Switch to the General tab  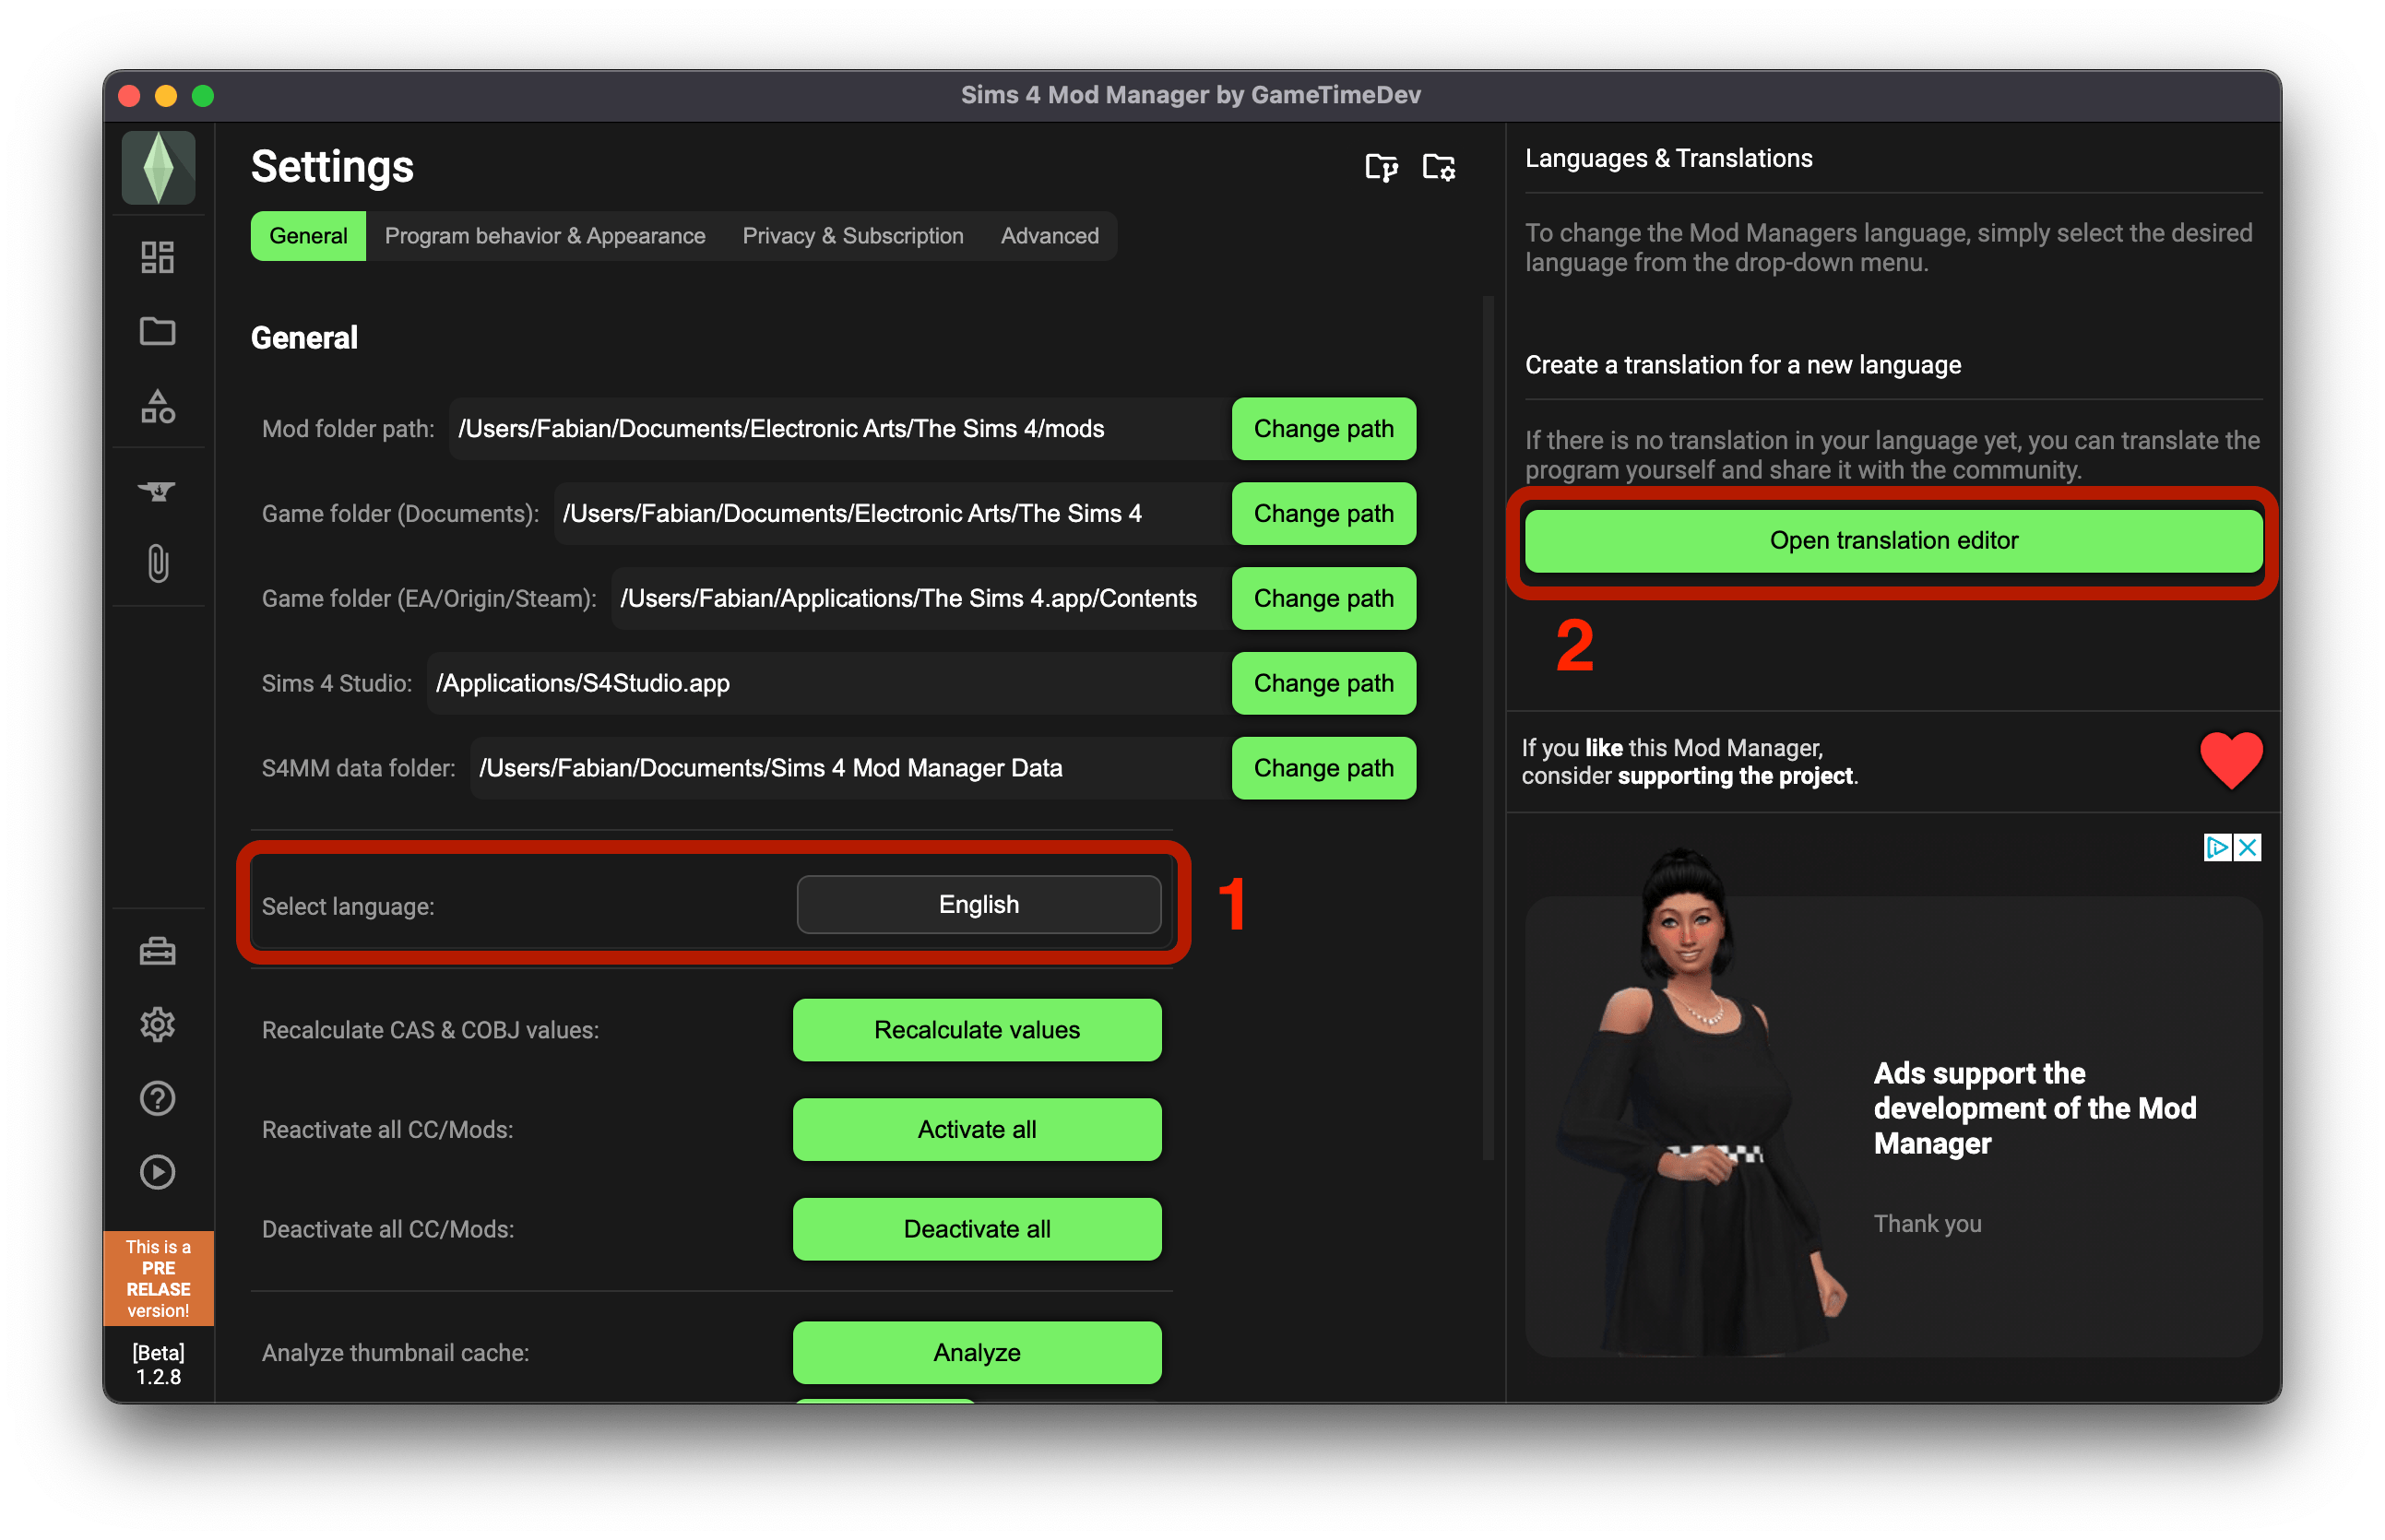[308, 236]
